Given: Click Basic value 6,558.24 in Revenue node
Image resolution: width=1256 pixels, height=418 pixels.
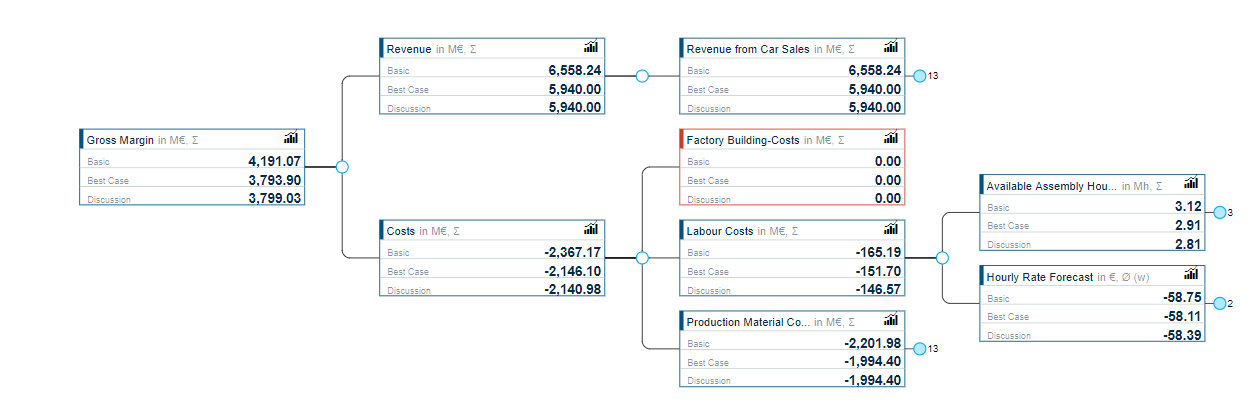Looking at the screenshot, I should coord(574,71).
